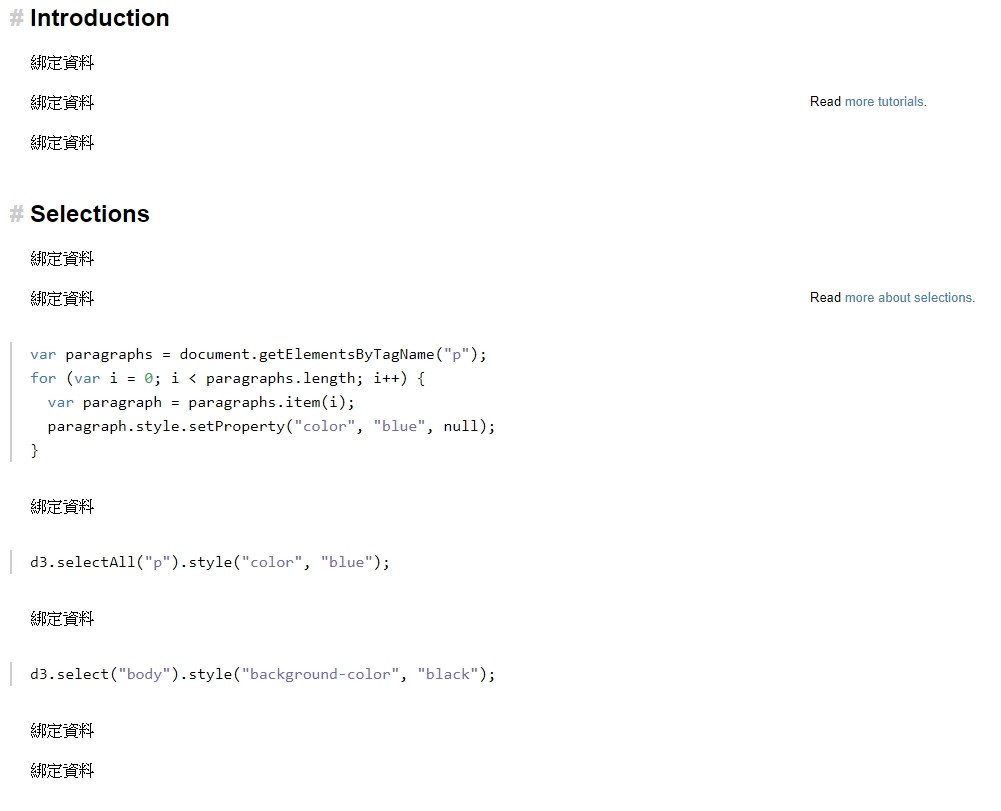This screenshot has width=1001, height=811.
Task: Click the d3.select("body") code snippet
Action: 262,674
